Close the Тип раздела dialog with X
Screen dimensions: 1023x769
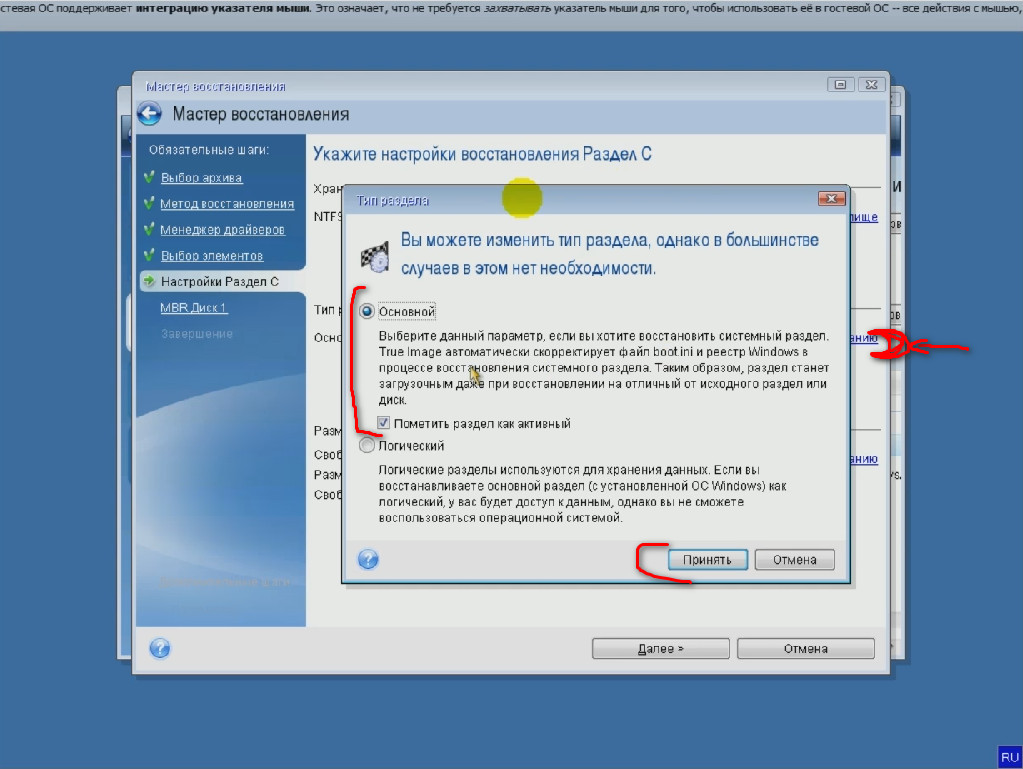point(832,200)
